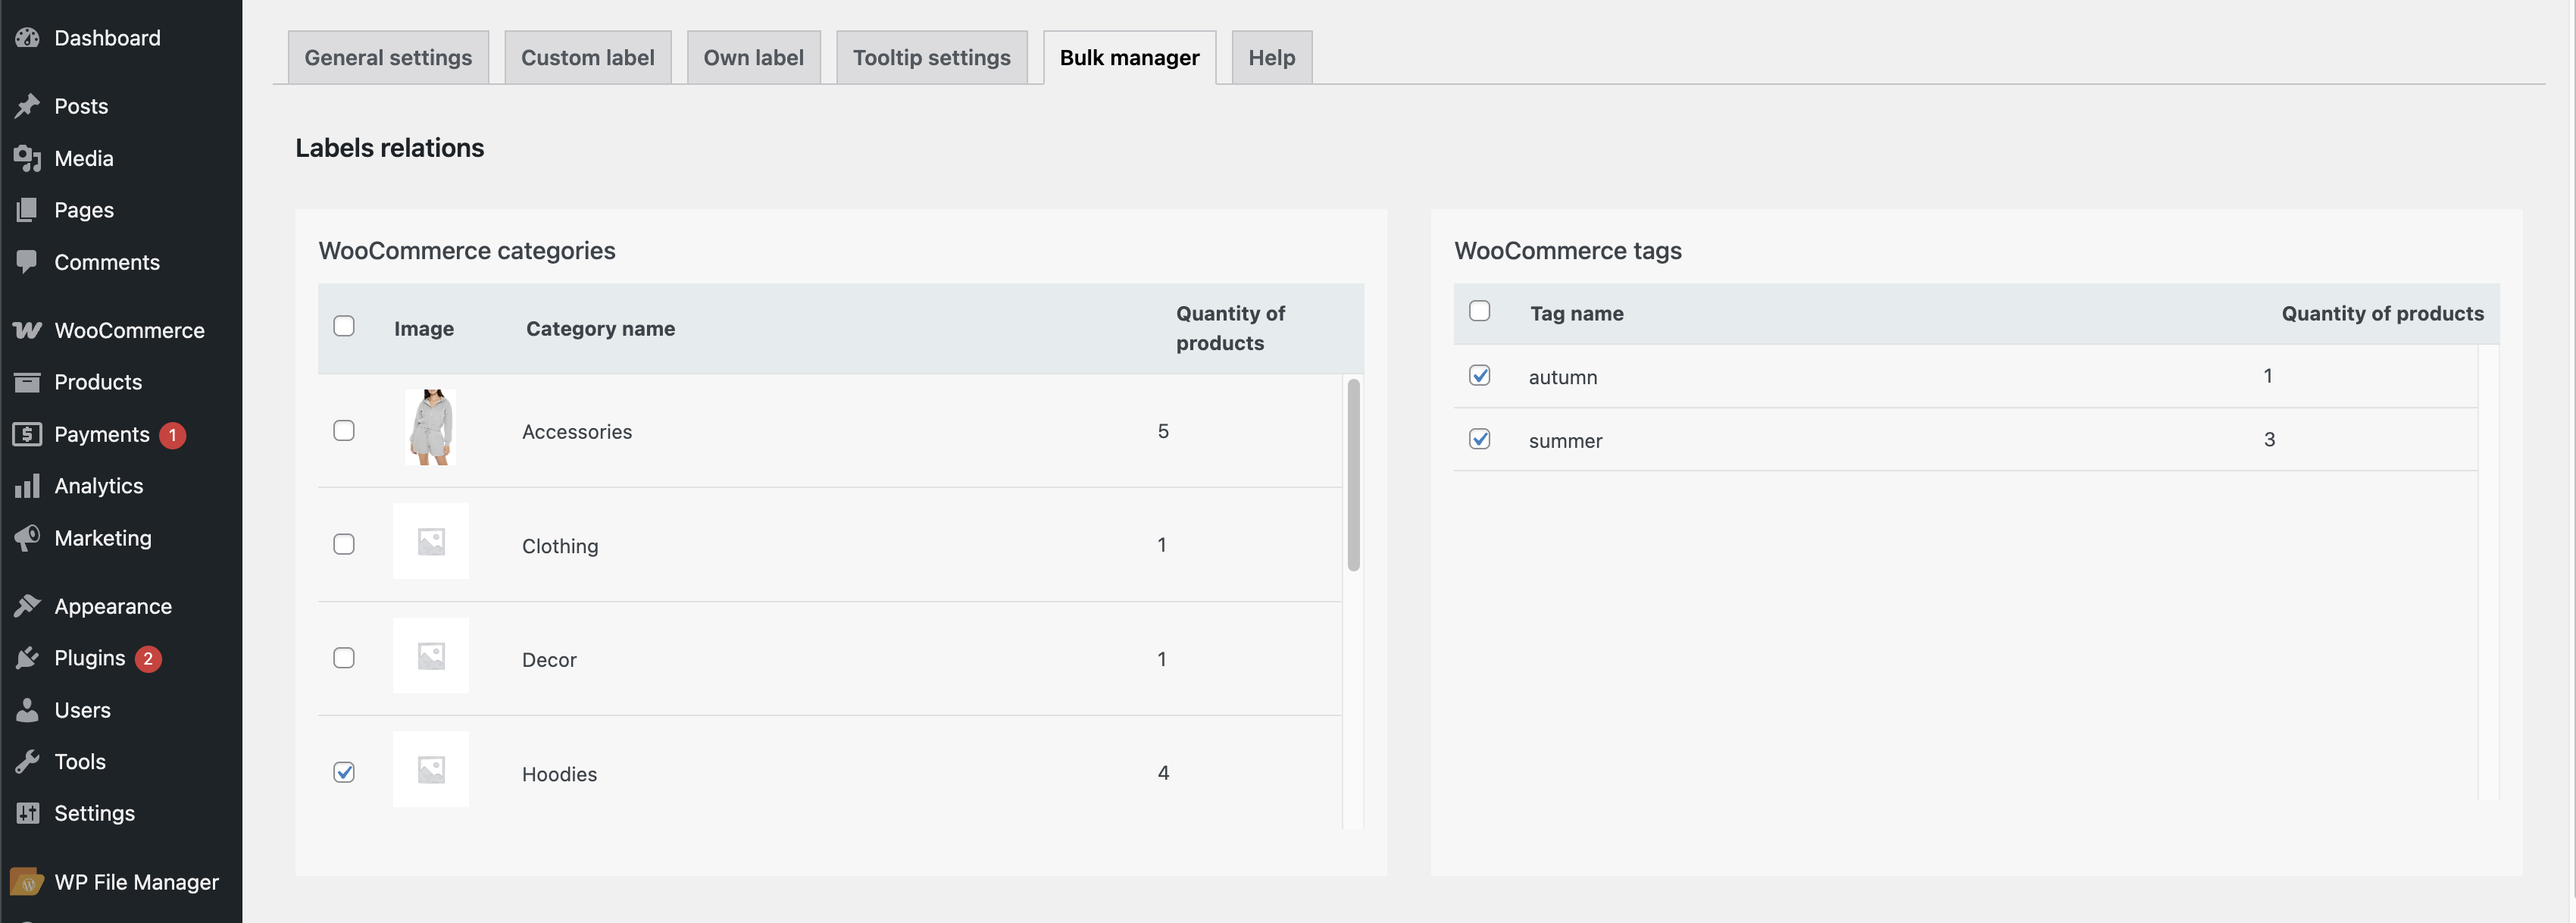The image size is (2576, 923).
Task: Uncheck the autumn tag checkbox
Action: [x=1480, y=375]
